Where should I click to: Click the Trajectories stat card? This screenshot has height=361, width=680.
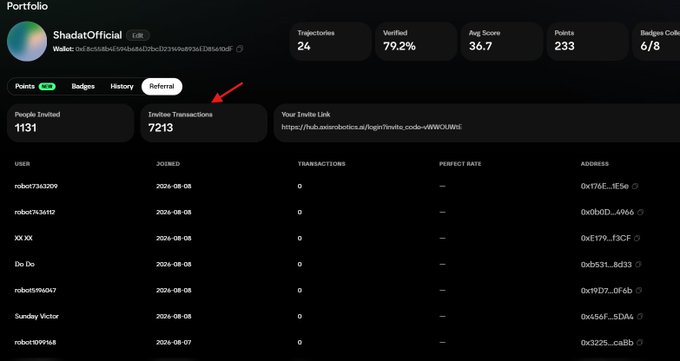pyautogui.click(x=330, y=41)
